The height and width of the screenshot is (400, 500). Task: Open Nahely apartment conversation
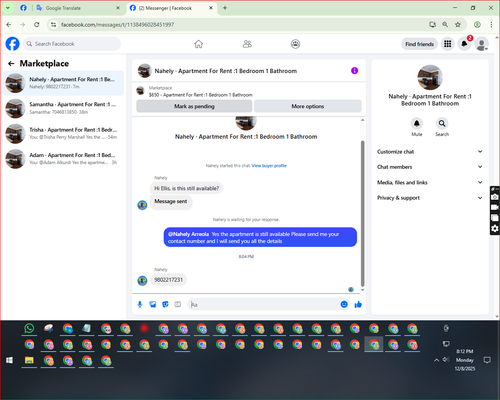[63, 83]
